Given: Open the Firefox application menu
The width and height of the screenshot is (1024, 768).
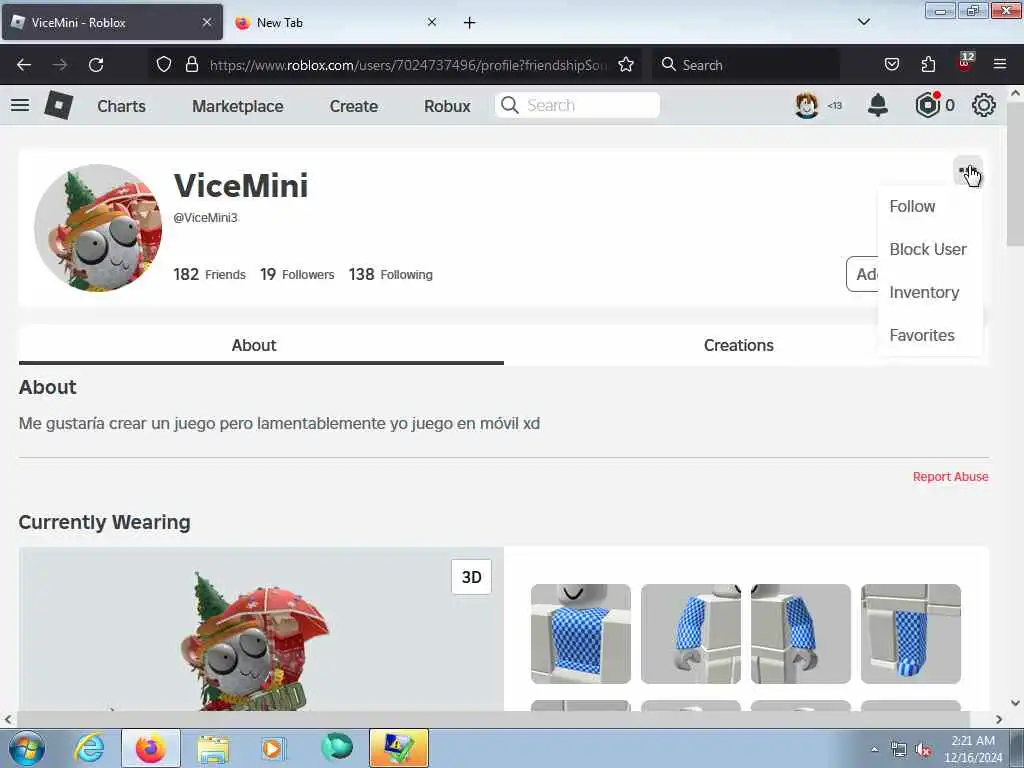Looking at the screenshot, I should pos(1000,65).
